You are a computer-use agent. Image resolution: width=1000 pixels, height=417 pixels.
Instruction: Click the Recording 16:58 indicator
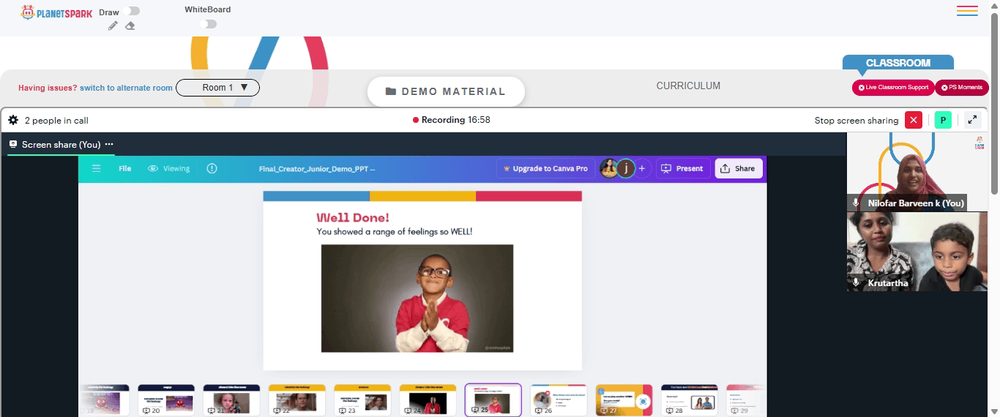pyautogui.click(x=452, y=120)
